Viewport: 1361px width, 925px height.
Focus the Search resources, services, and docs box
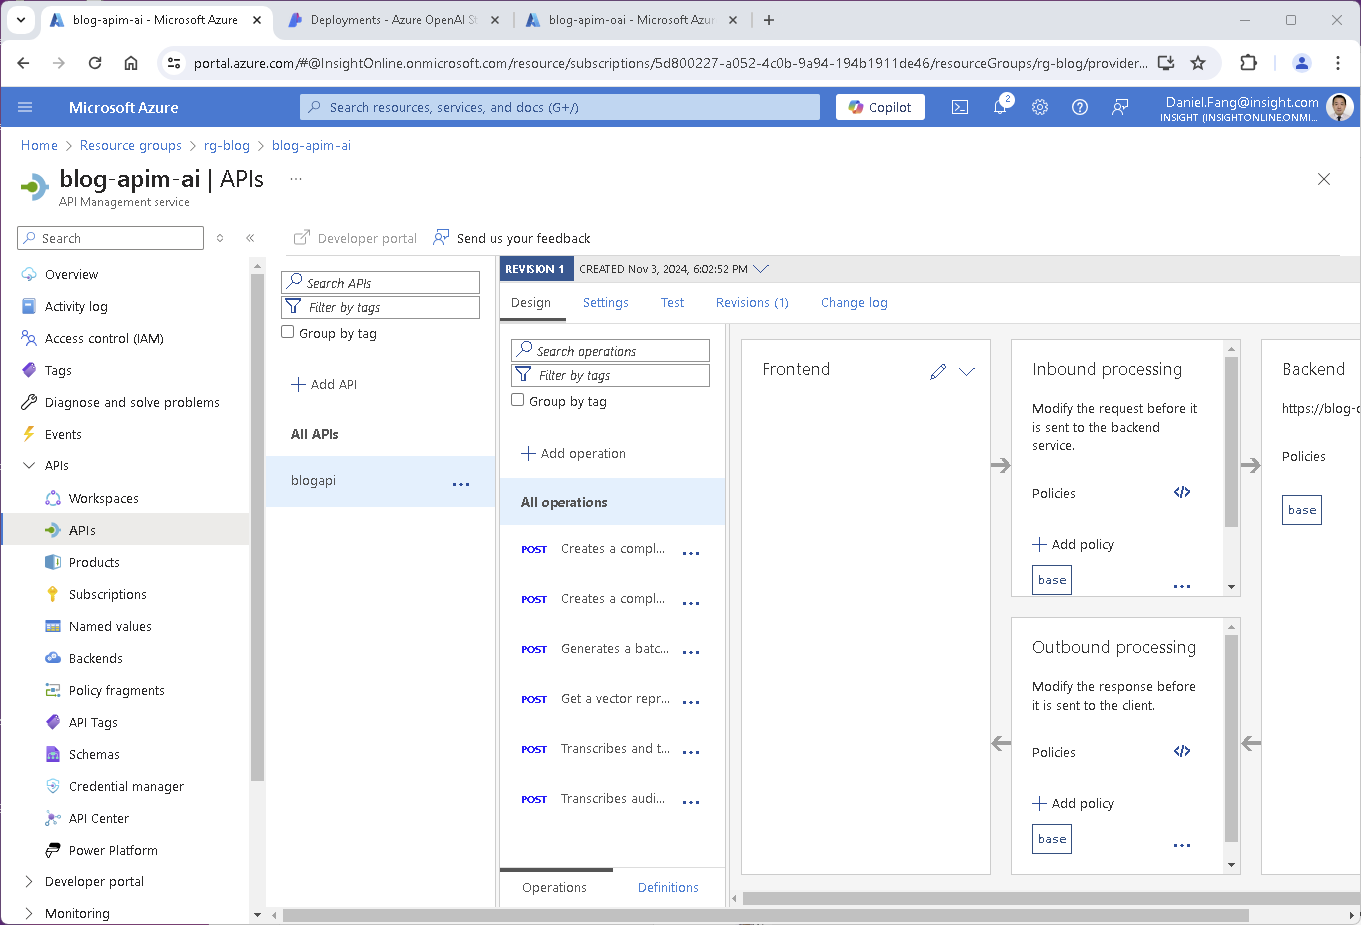(560, 107)
